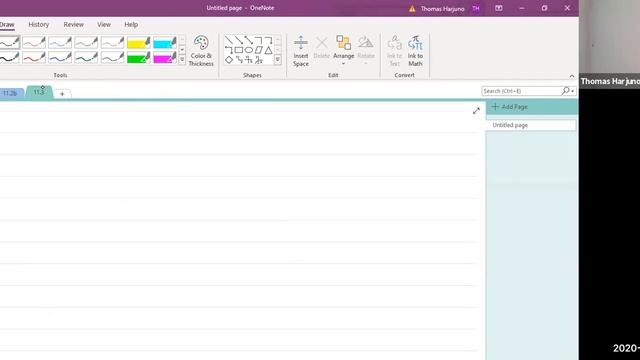
Task: Open Color & Thickness settings
Action: click(x=201, y=51)
